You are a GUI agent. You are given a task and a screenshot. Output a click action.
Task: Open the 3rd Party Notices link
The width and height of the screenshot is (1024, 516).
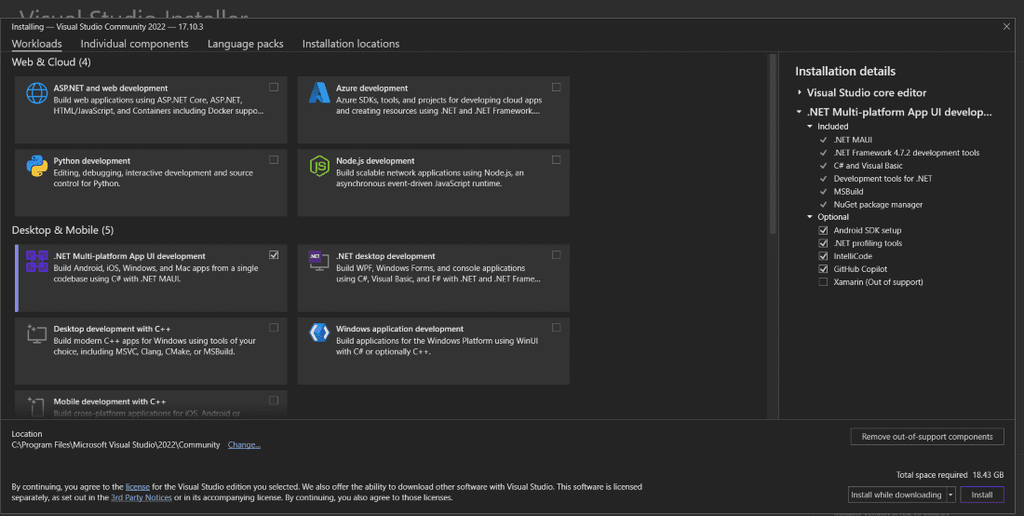coord(141,498)
